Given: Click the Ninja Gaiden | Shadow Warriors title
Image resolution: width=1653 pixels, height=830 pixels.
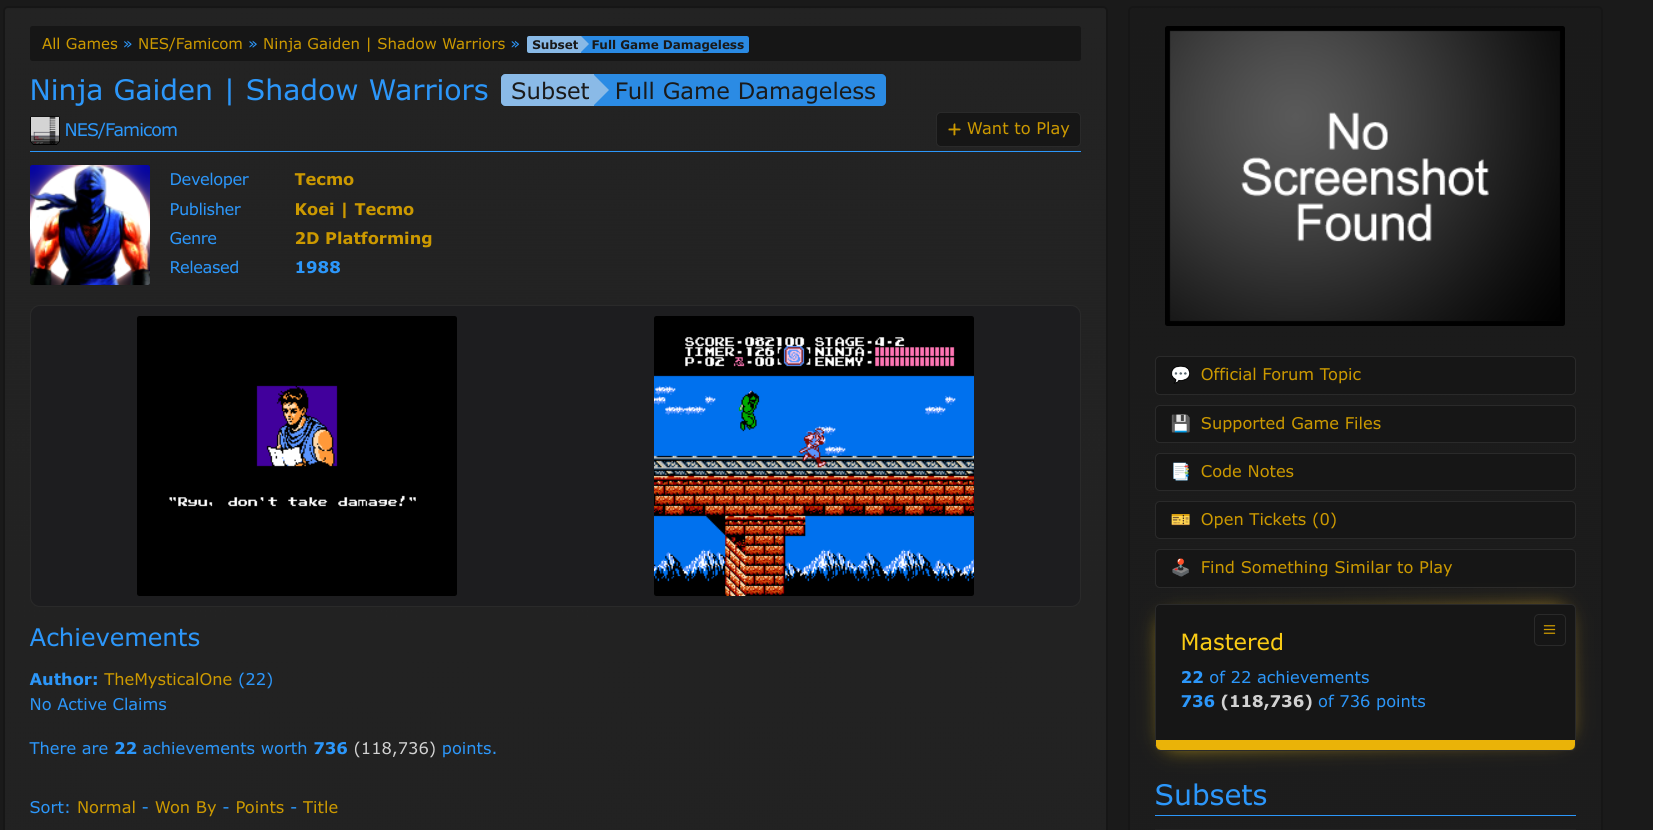Looking at the screenshot, I should pos(259,90).
